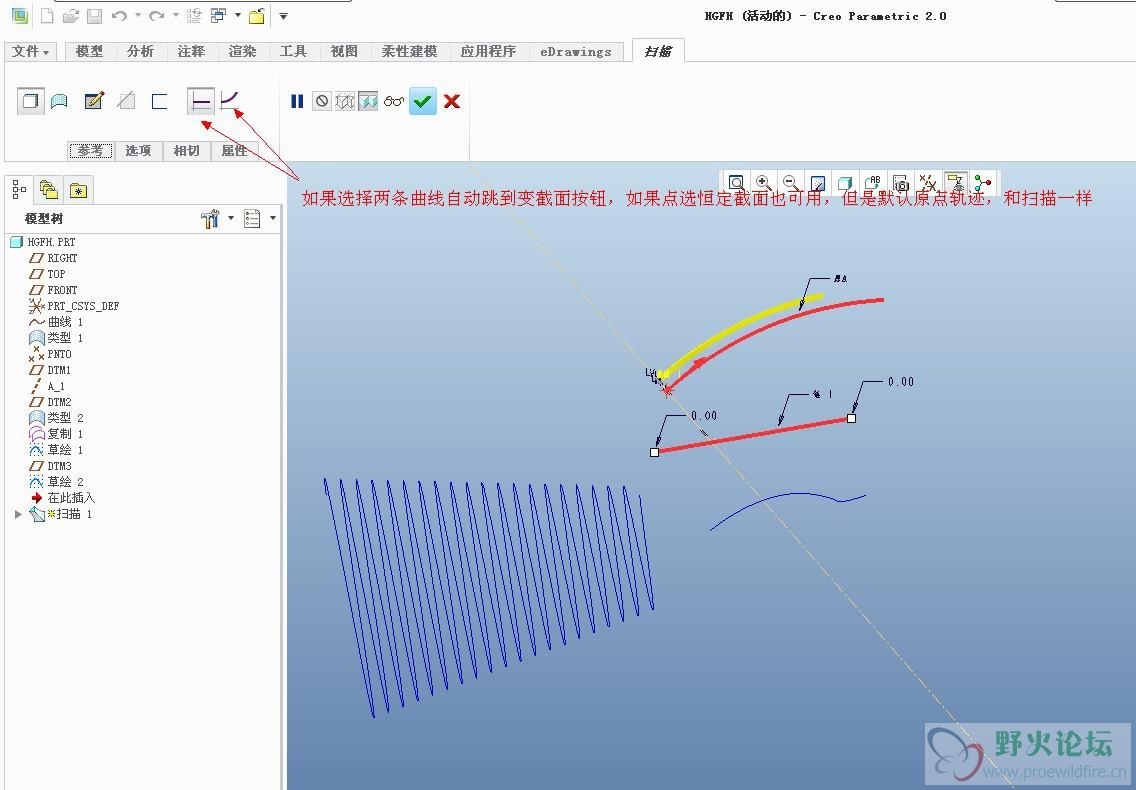
Task: Toggle the remove material option
Action: tap(127, 101)
